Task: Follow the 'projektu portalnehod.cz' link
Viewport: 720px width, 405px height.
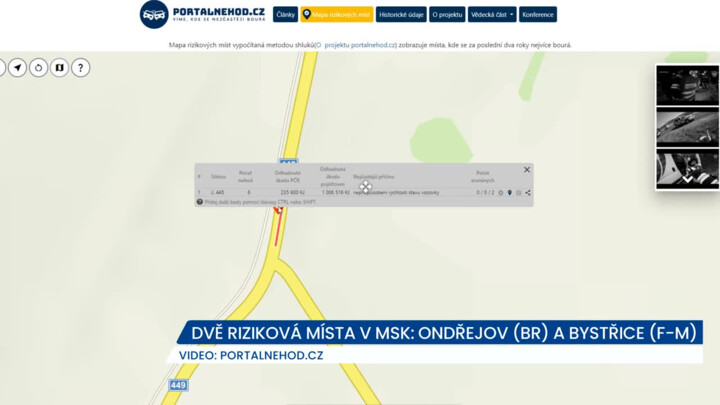Action: pos(360,45)
